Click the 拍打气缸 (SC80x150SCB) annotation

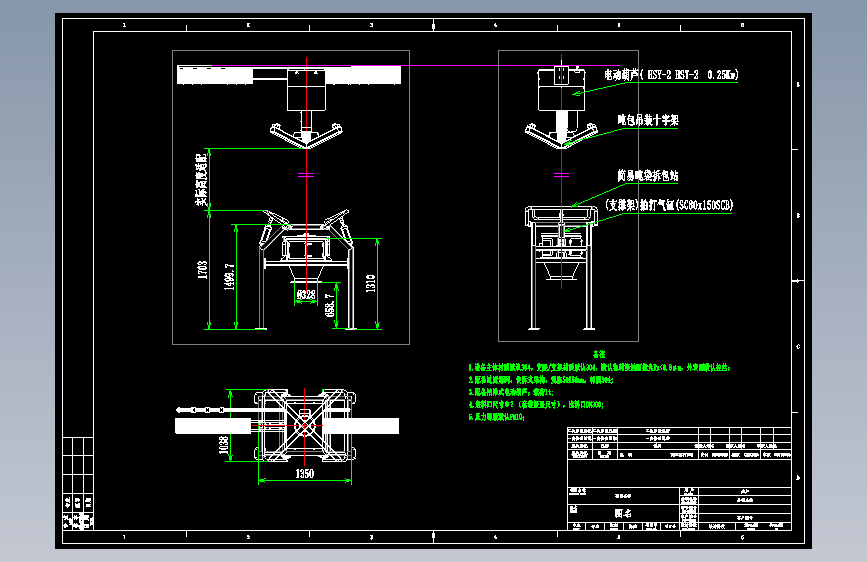(668, 205)
